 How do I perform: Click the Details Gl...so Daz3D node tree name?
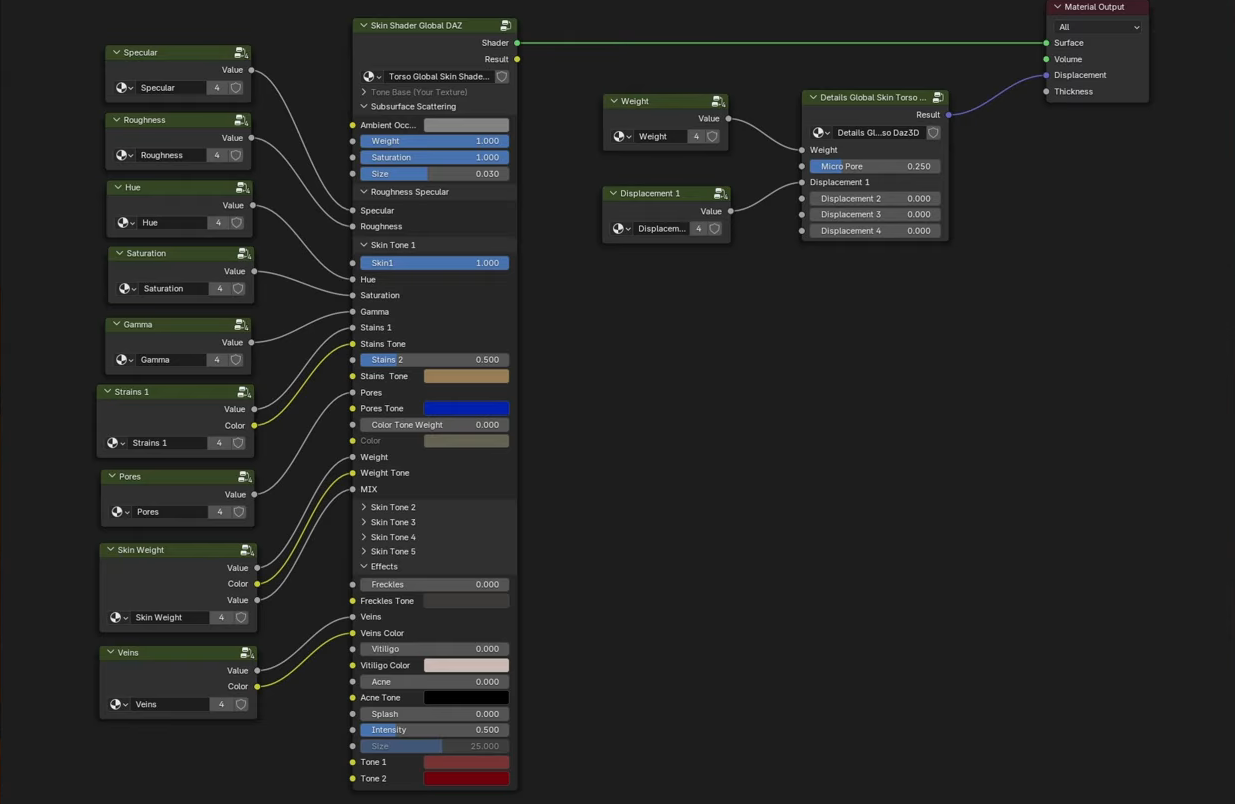tap(878, 133)
